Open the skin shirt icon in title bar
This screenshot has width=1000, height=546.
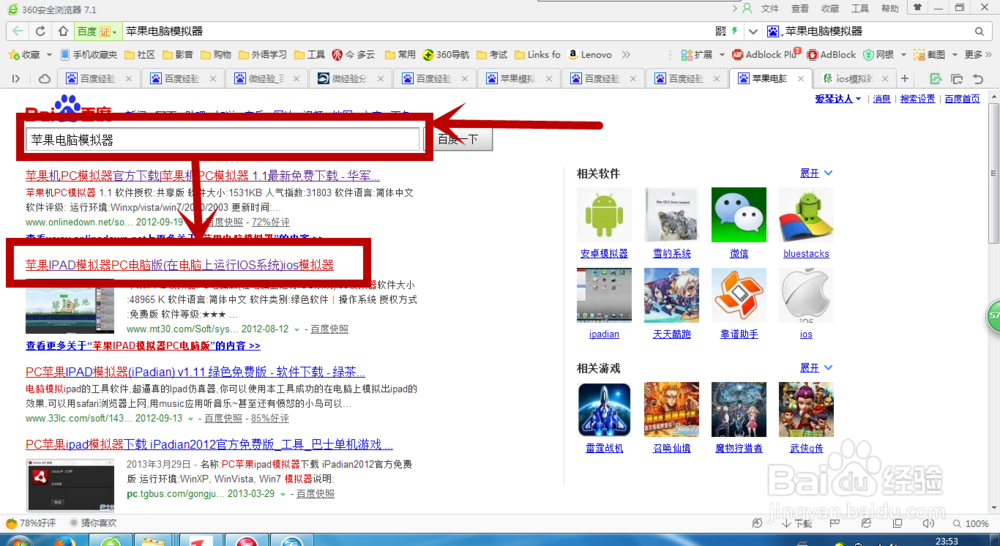point(917,8)
